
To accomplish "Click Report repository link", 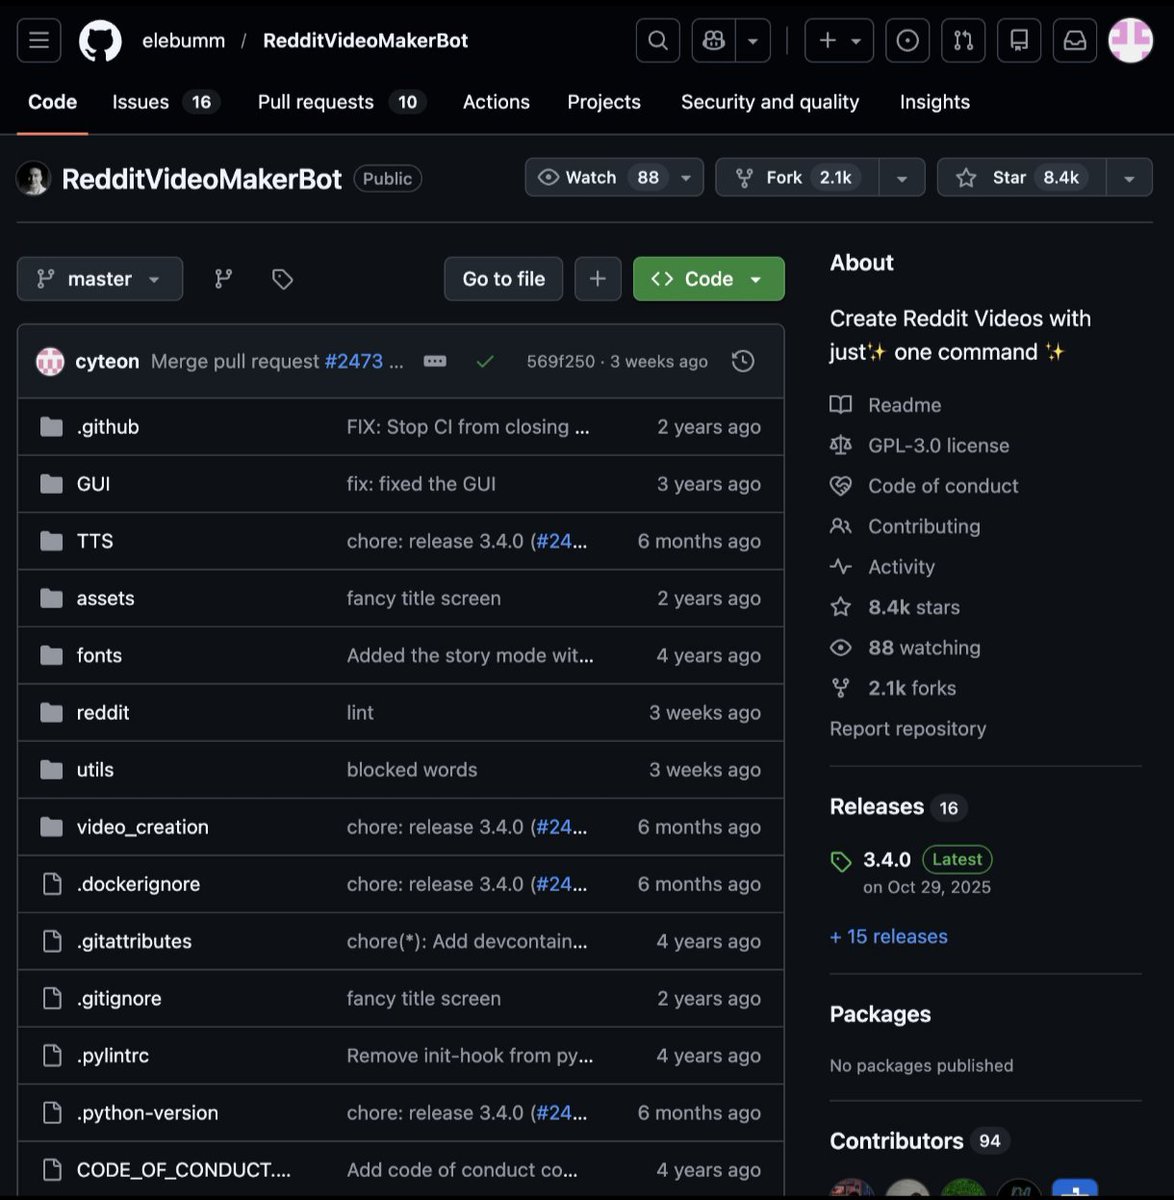I will [908, 728].
